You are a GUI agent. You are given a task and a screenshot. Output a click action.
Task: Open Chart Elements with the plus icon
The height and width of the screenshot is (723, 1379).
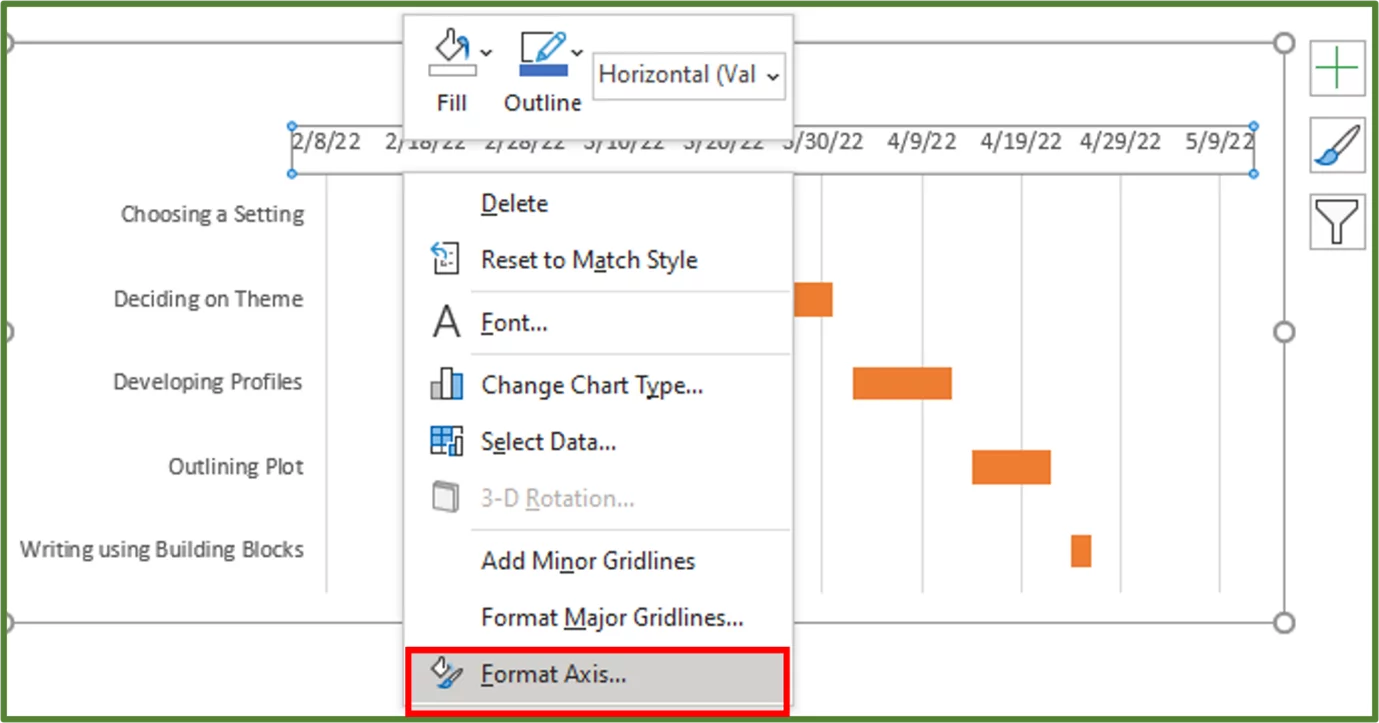pos(1337,68)
